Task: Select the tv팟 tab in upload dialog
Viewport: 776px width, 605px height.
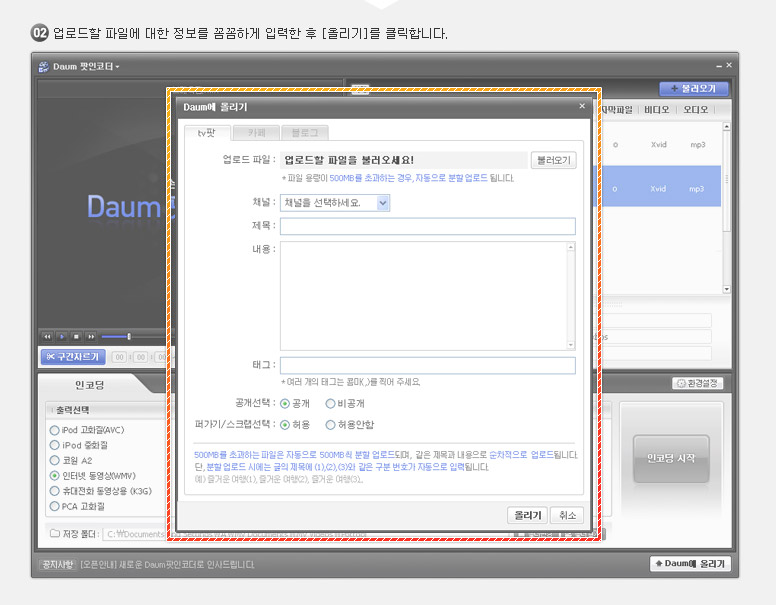Action: (x=207, y=133)
